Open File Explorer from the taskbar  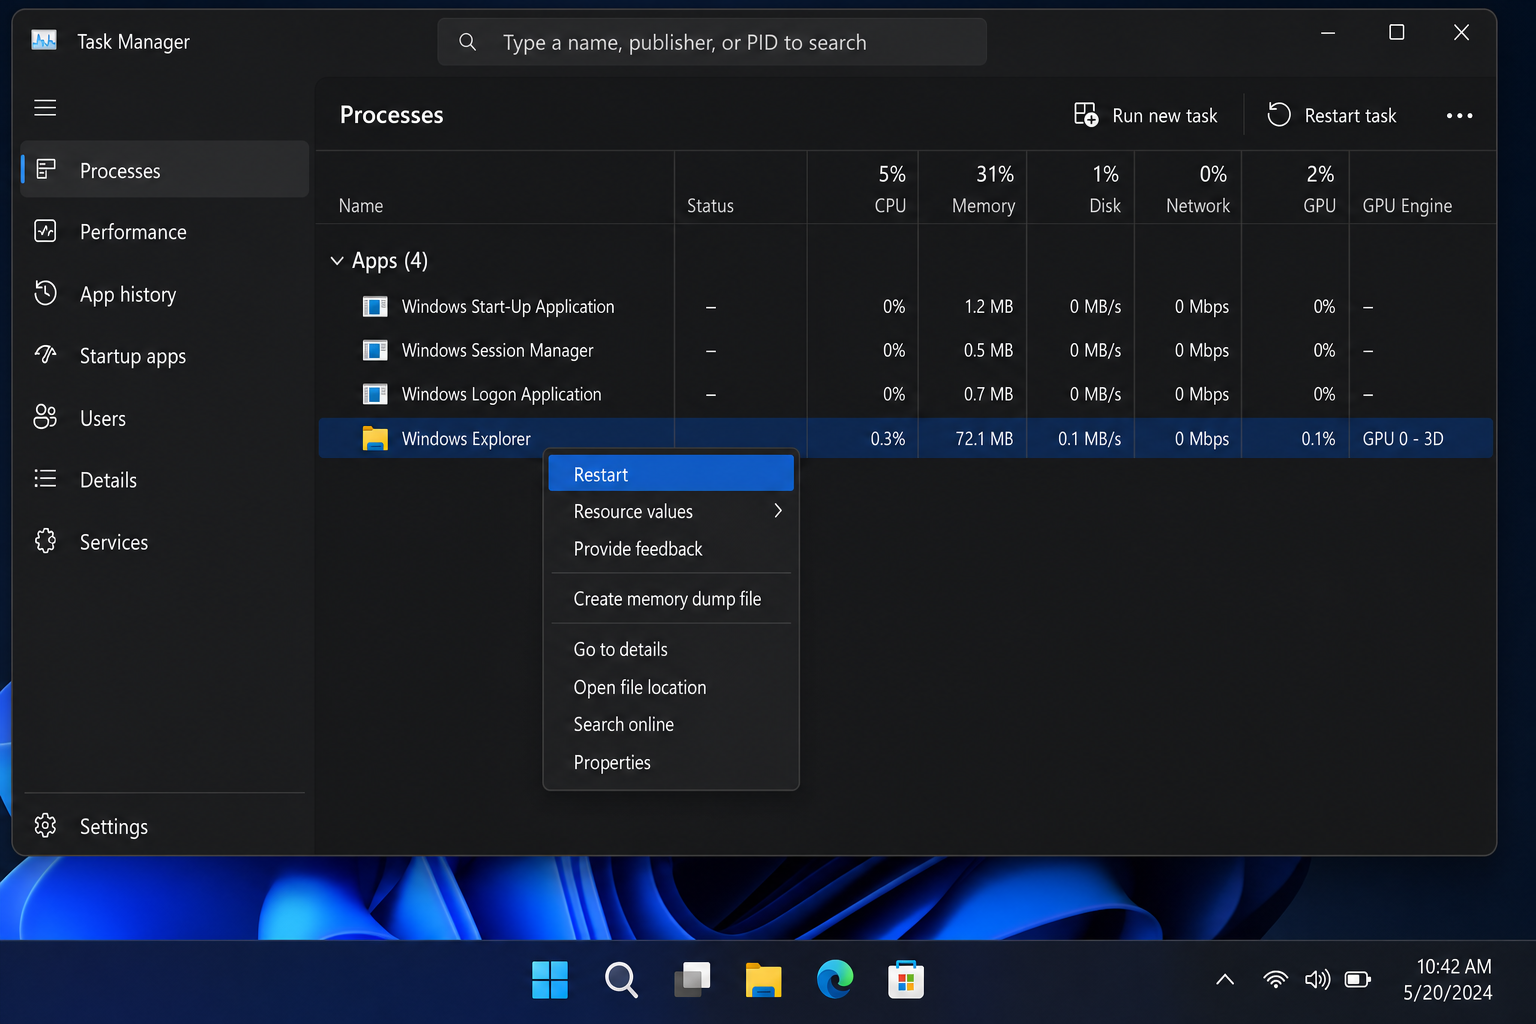click(x=763, y=980)
